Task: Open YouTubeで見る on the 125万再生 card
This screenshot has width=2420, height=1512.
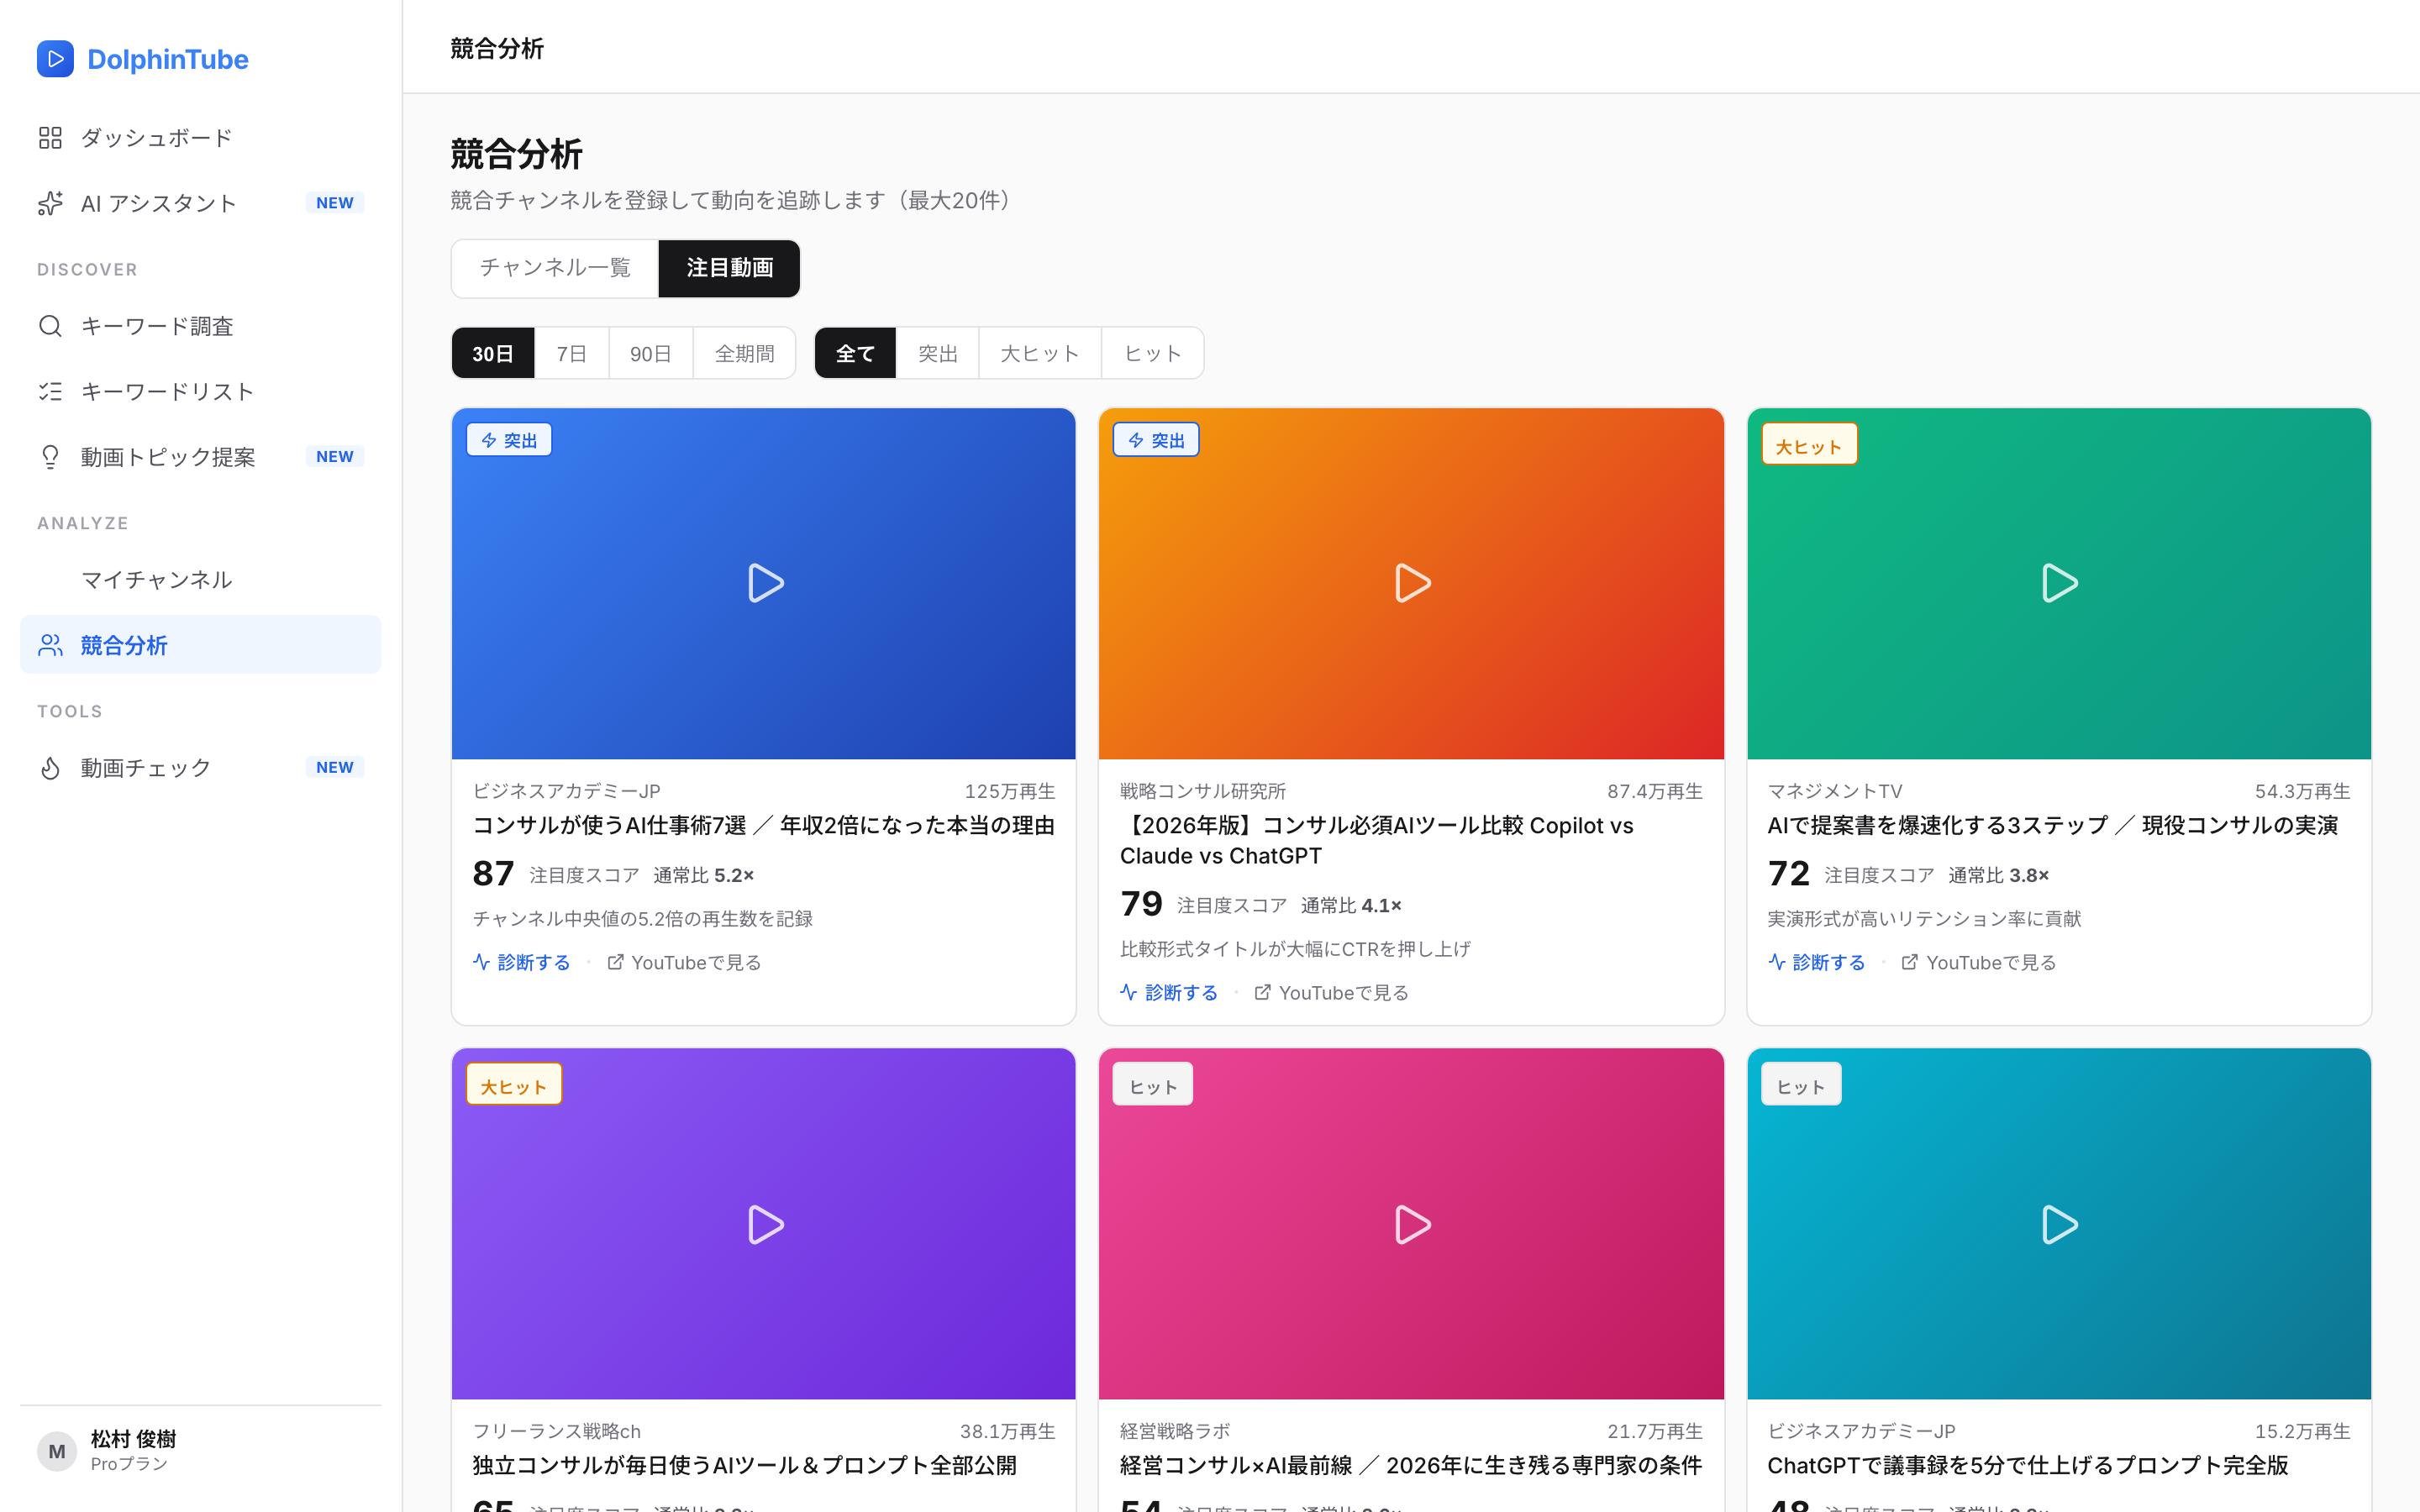Action: [684, 962]
